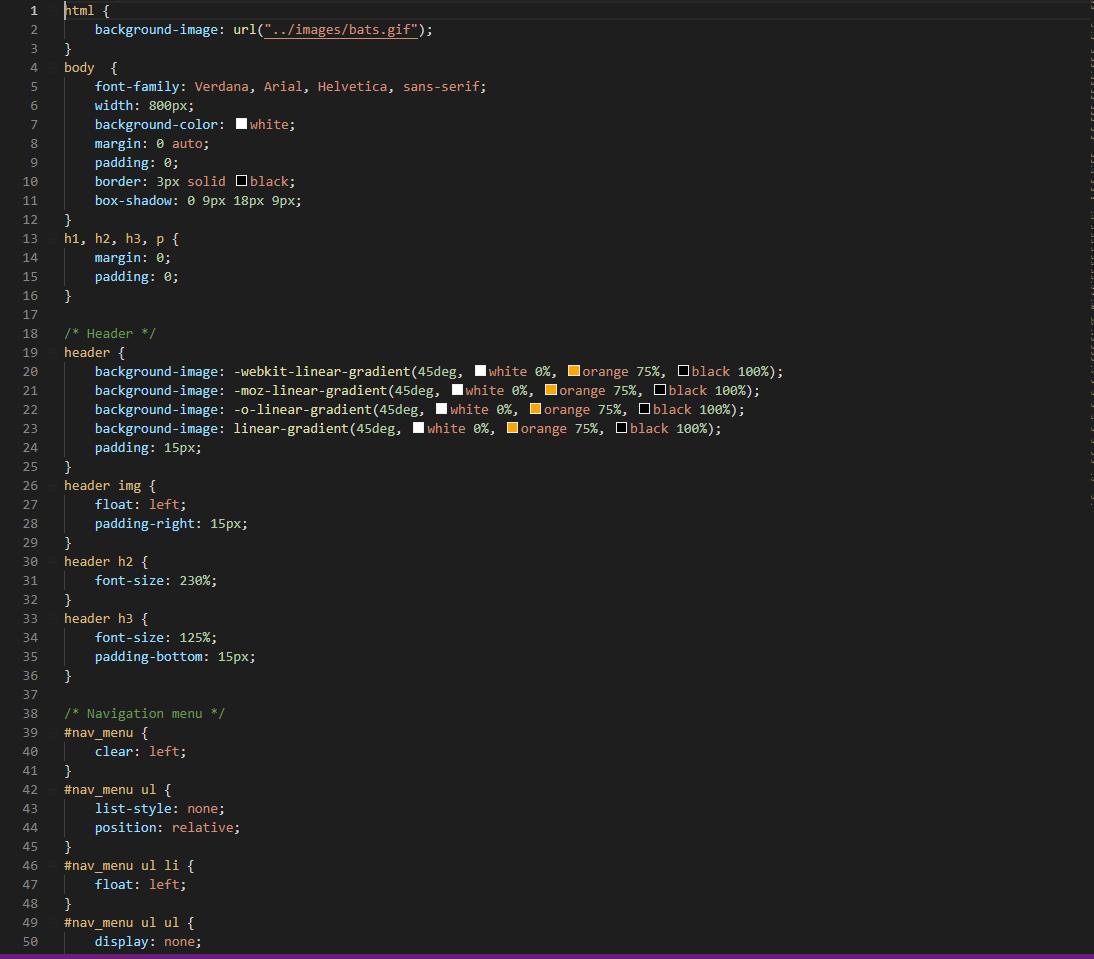Collapse the header rule fold at line 19
The height and width of the screenshot is (959, 1094).
[53, 352]
